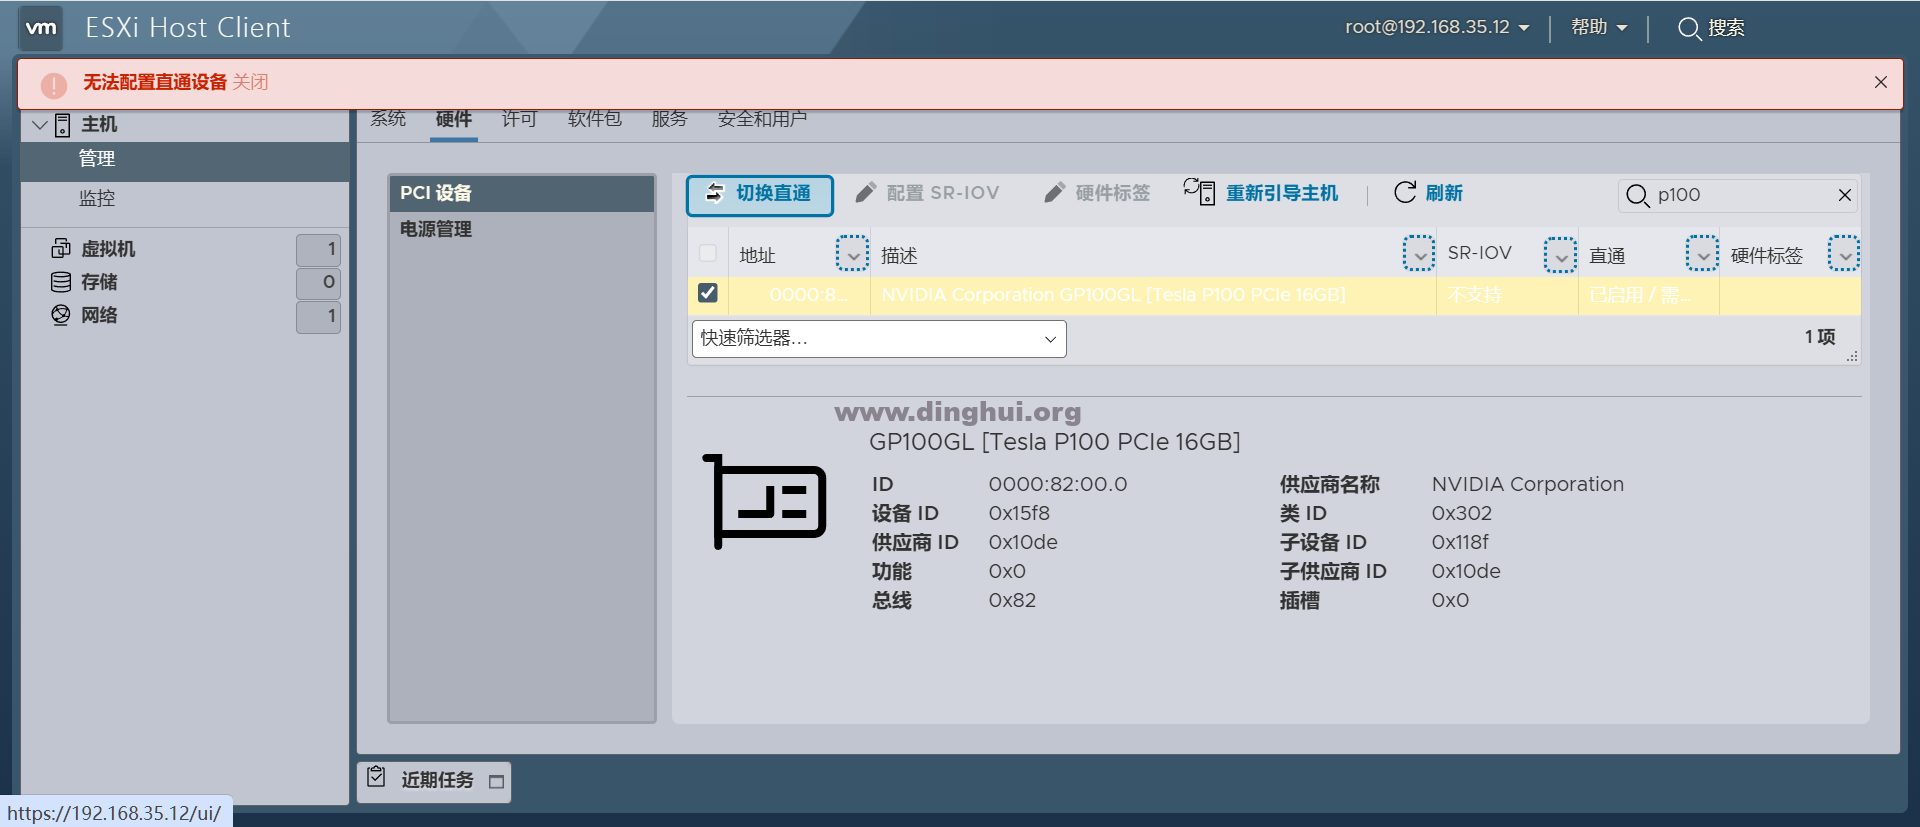Click the grid resize handle corner

coord(1852,356)
